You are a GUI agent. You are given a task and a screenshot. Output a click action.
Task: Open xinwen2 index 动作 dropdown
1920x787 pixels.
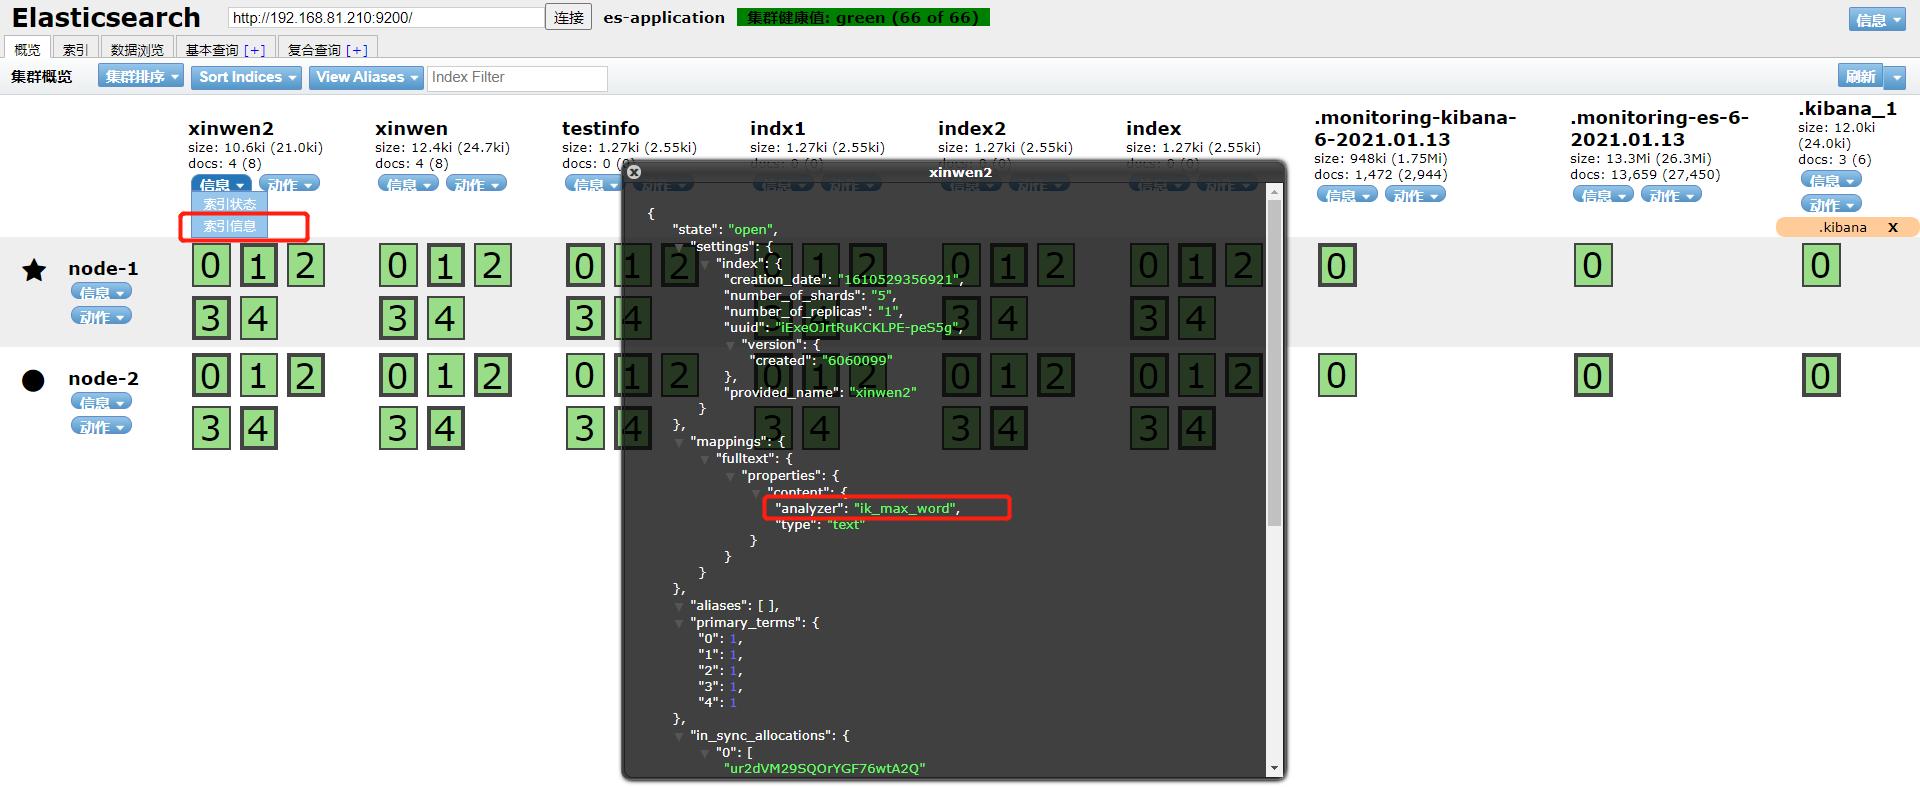tap(290, 184)
